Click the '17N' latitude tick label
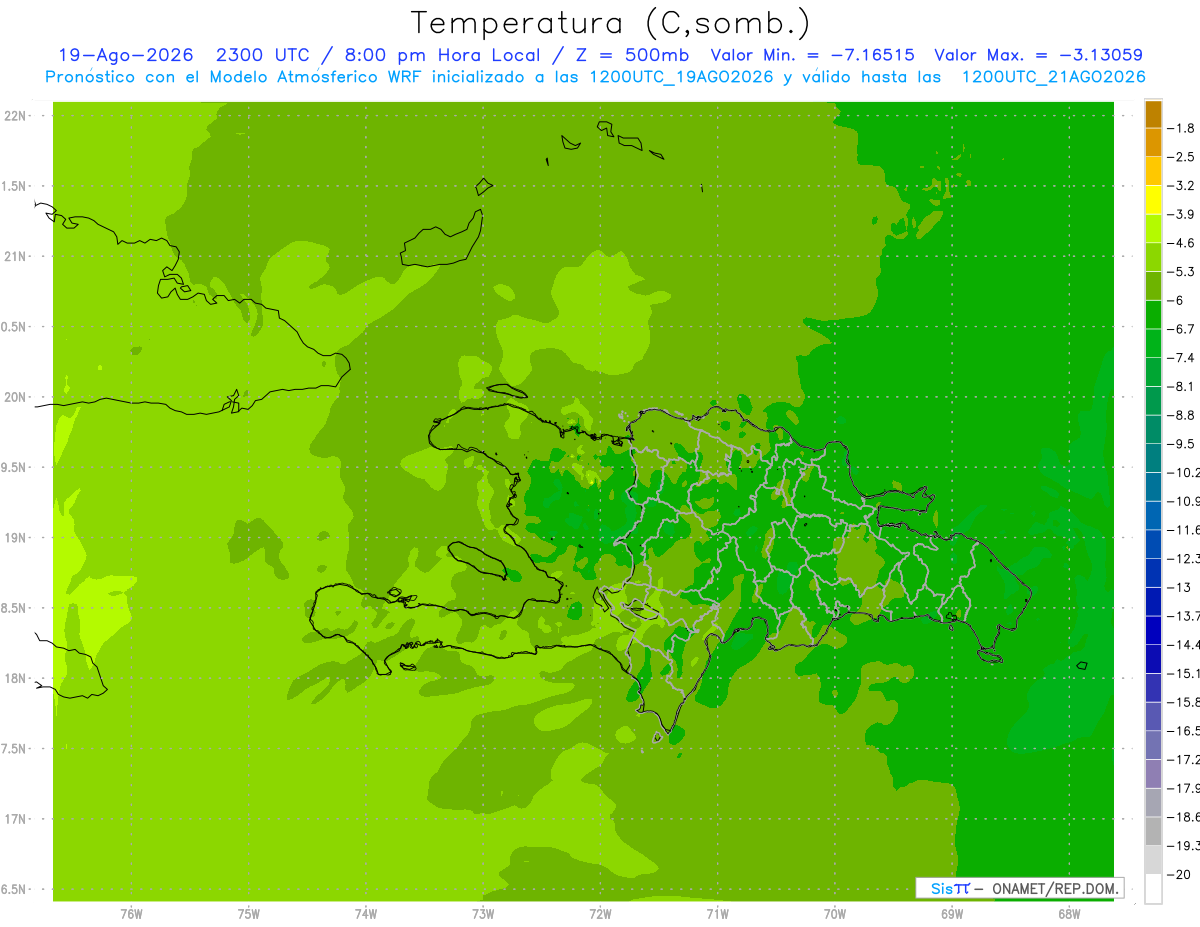The image size is (1200, 927). click(17, 819)
